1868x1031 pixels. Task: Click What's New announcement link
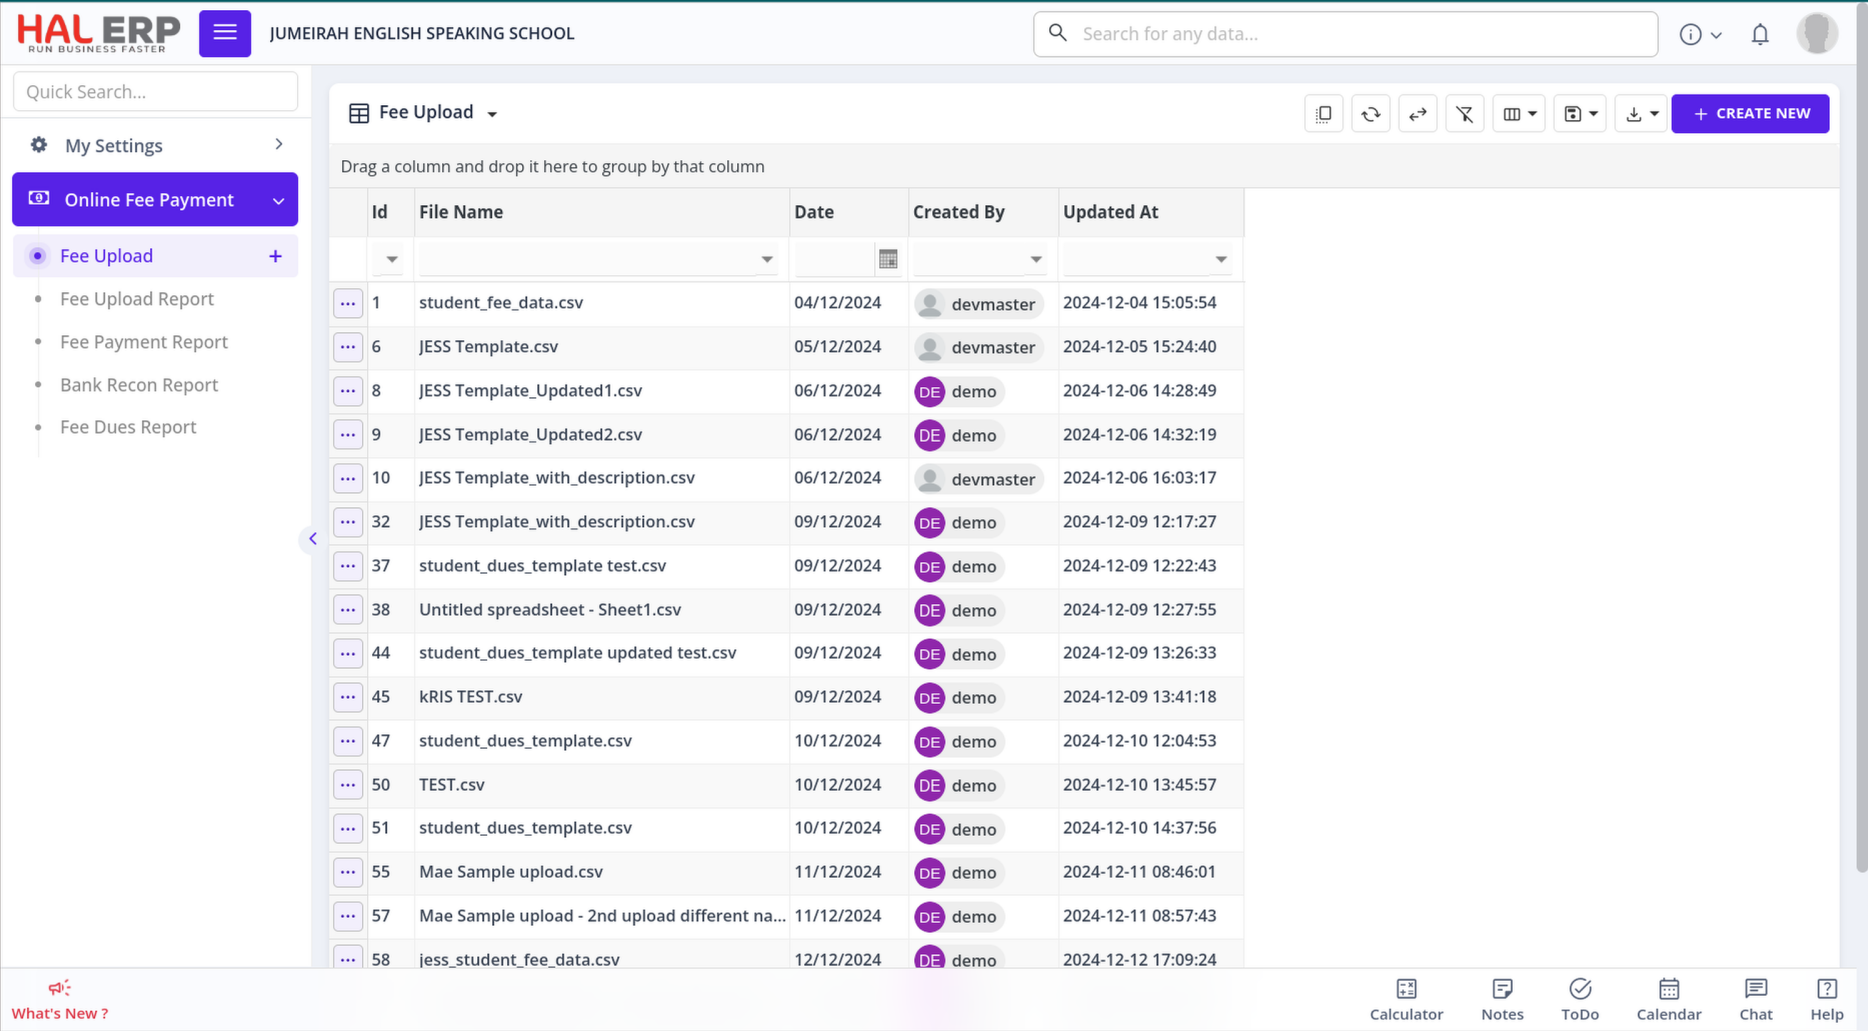tap(60, 1000)
